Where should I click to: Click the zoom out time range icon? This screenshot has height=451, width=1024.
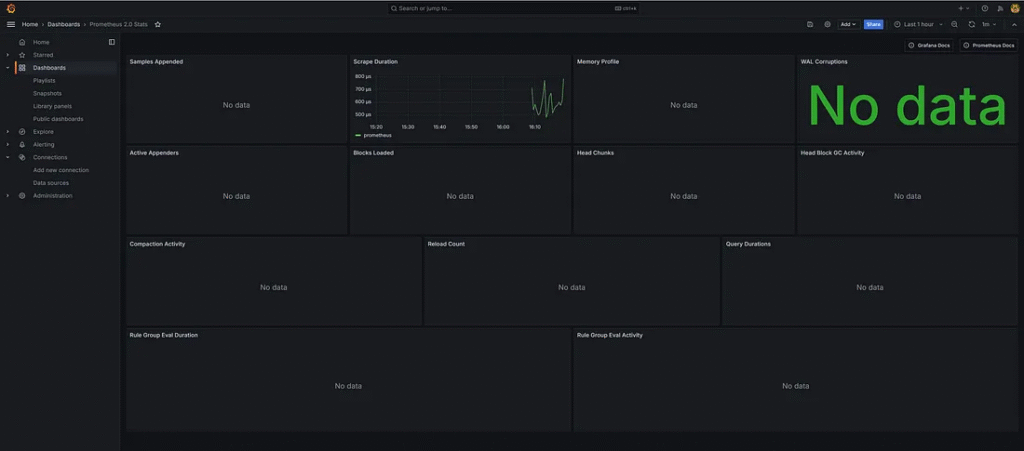955,24
